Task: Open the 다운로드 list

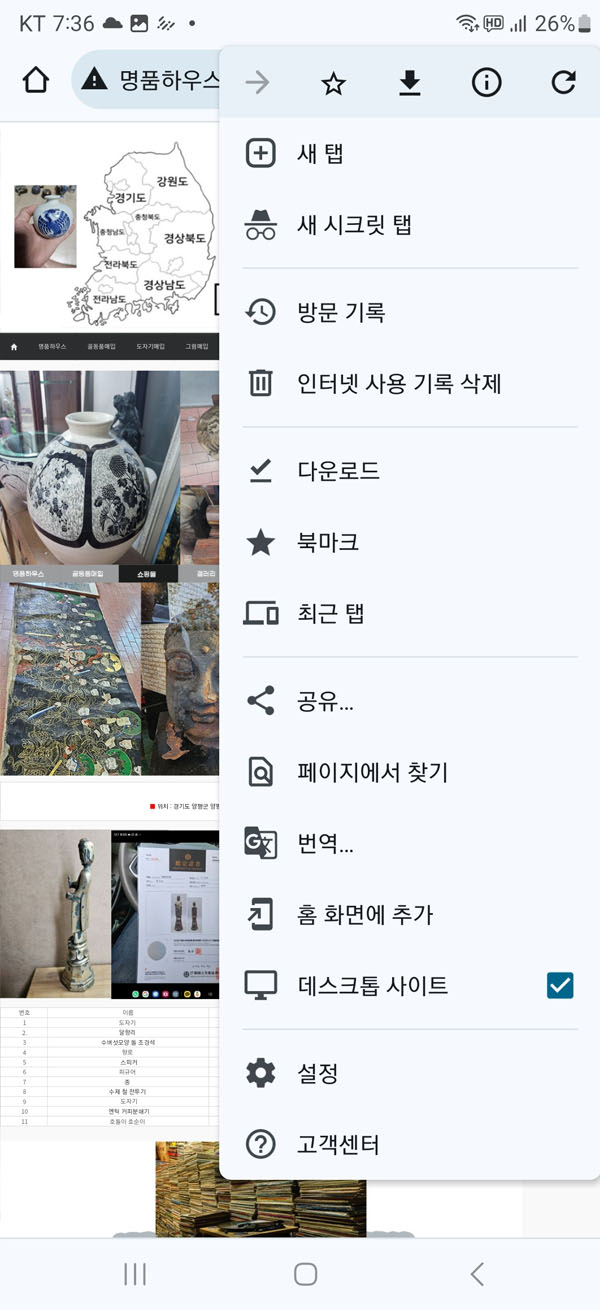Action: point(410,471)
